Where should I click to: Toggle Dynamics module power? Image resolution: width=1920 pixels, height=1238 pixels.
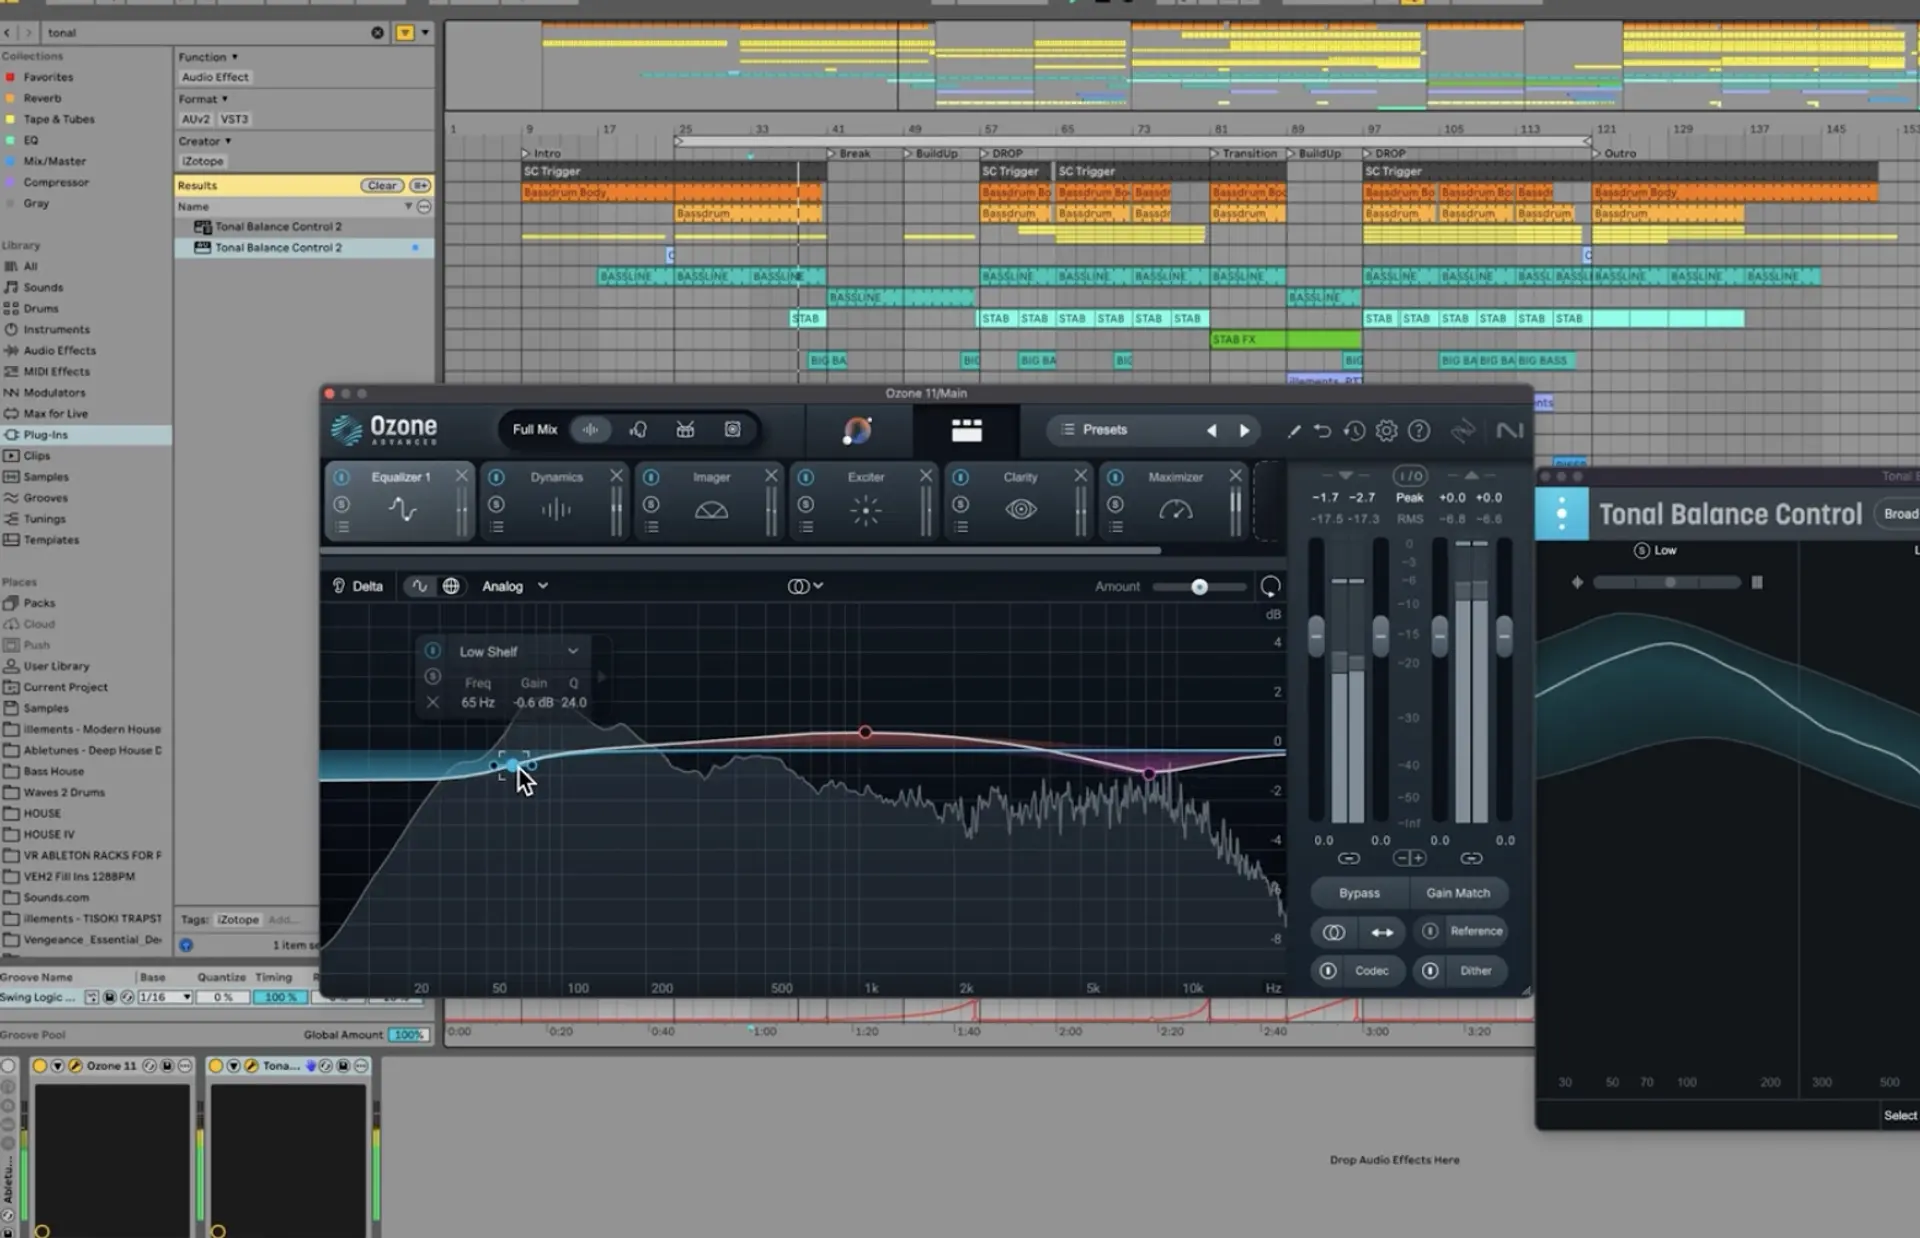point(496,477)
